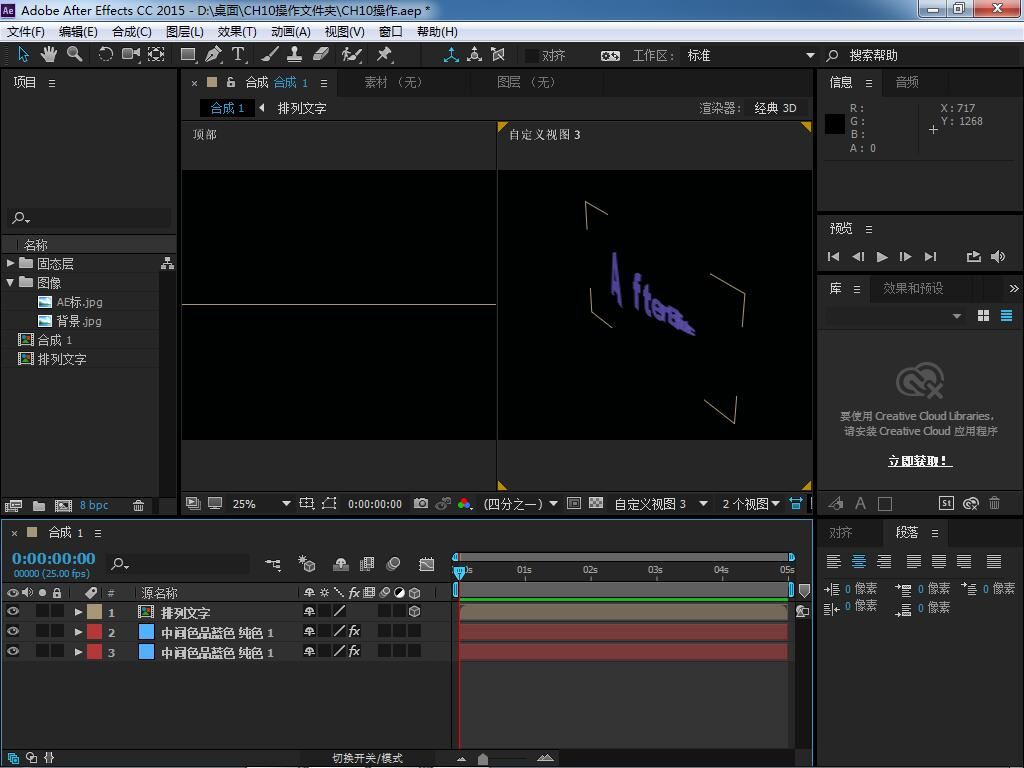This screenshot has height=768, width=1024.
Task: Toggle effects fx switch on layer 2
Action: click(x=354, y=632)
